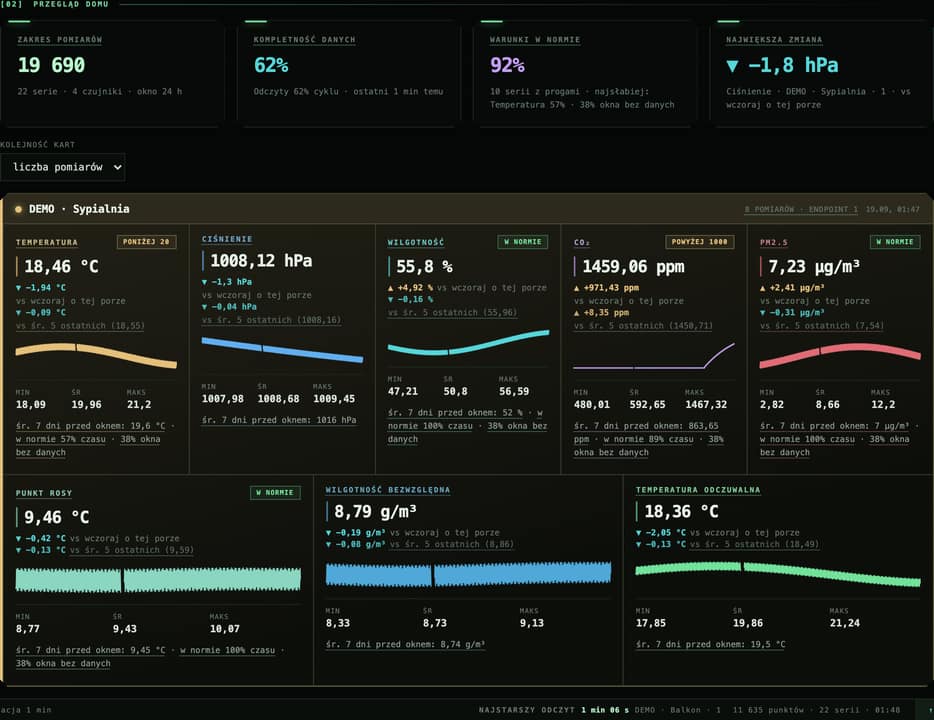Click the 'KOLEJNOŚĆ KART' label
Screen dimensions: 934x720
pos(38,145)
